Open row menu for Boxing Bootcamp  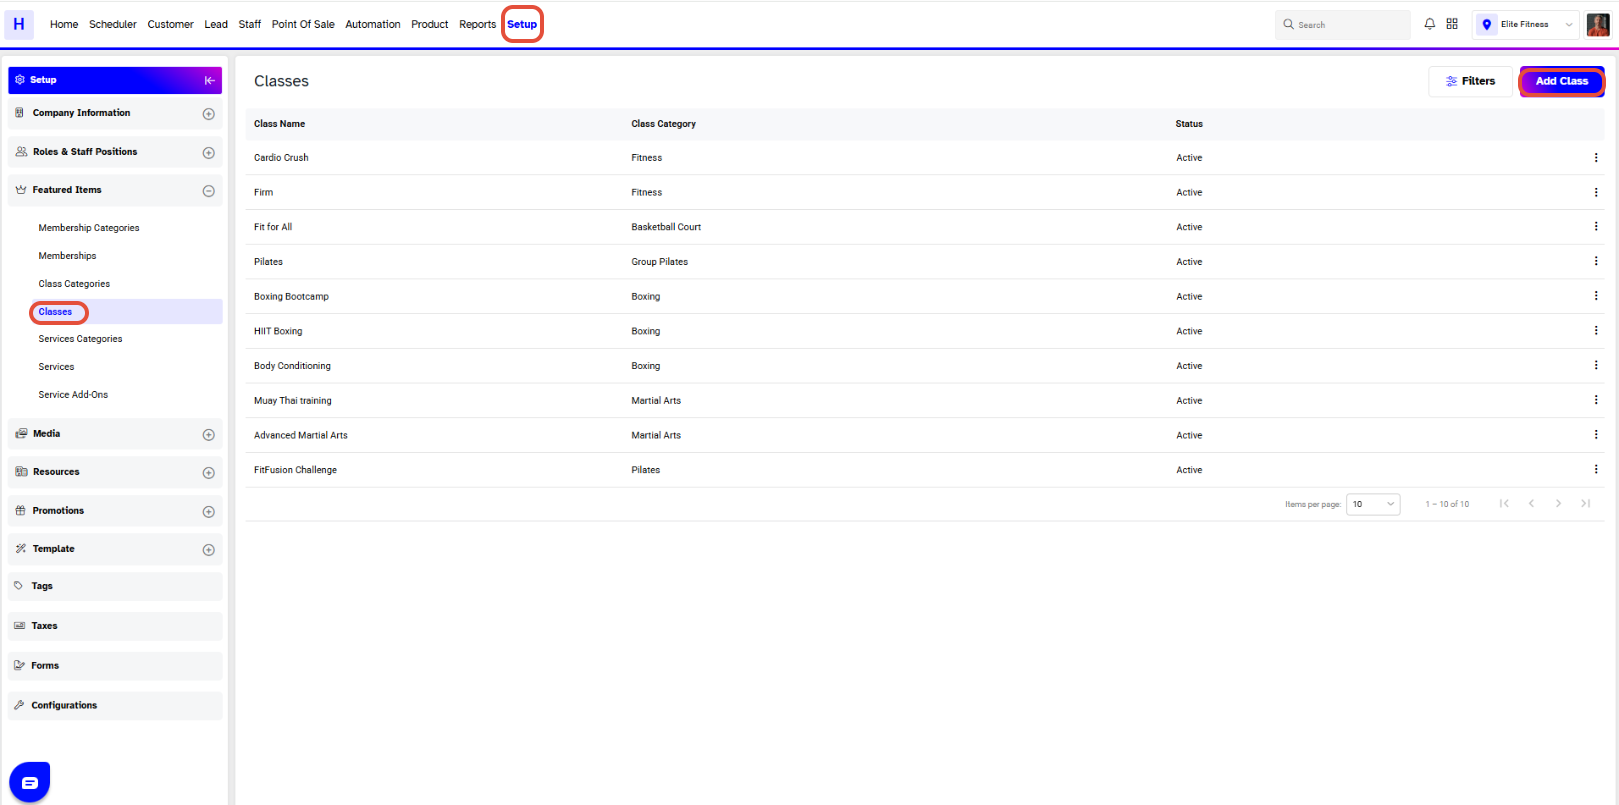click(x=1596, y=296)
